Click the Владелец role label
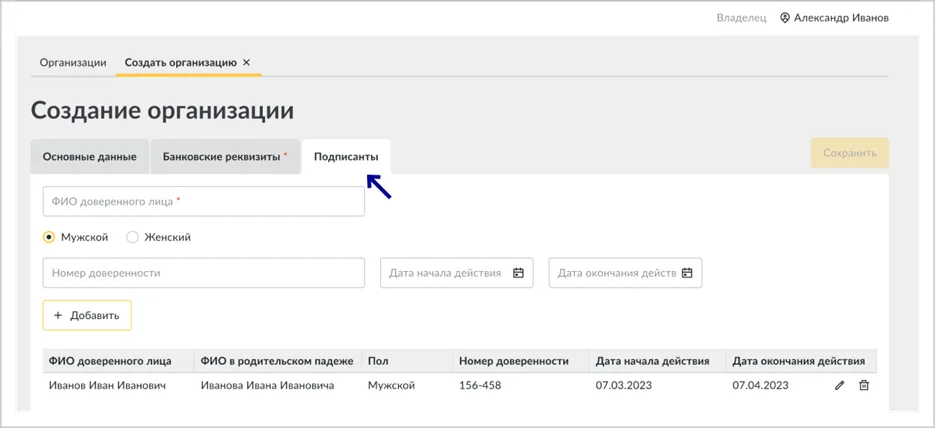 coord(741,18)
